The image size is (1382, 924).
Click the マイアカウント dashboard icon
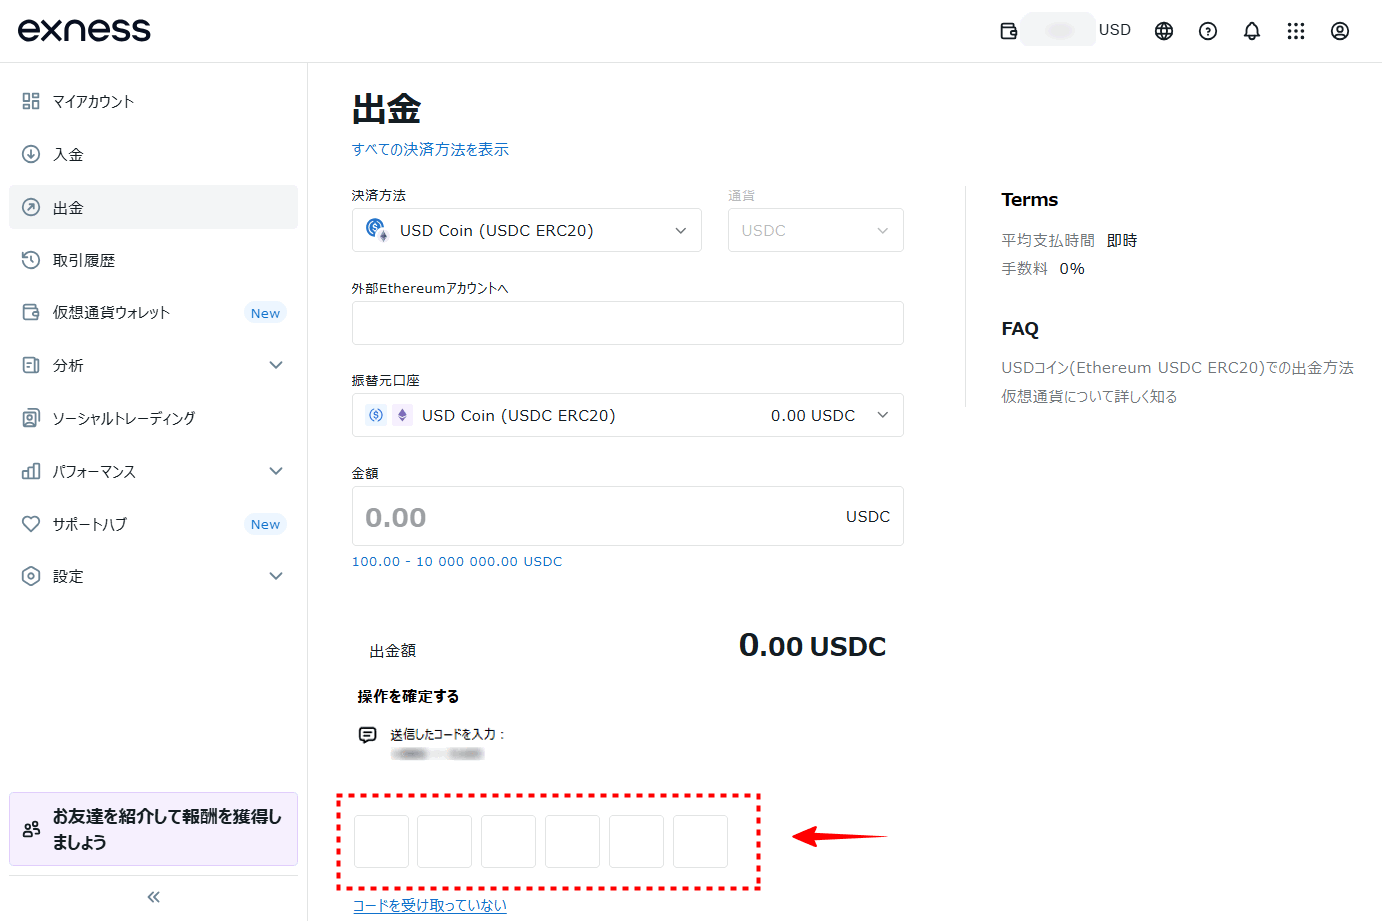click(x=31, y=101)
